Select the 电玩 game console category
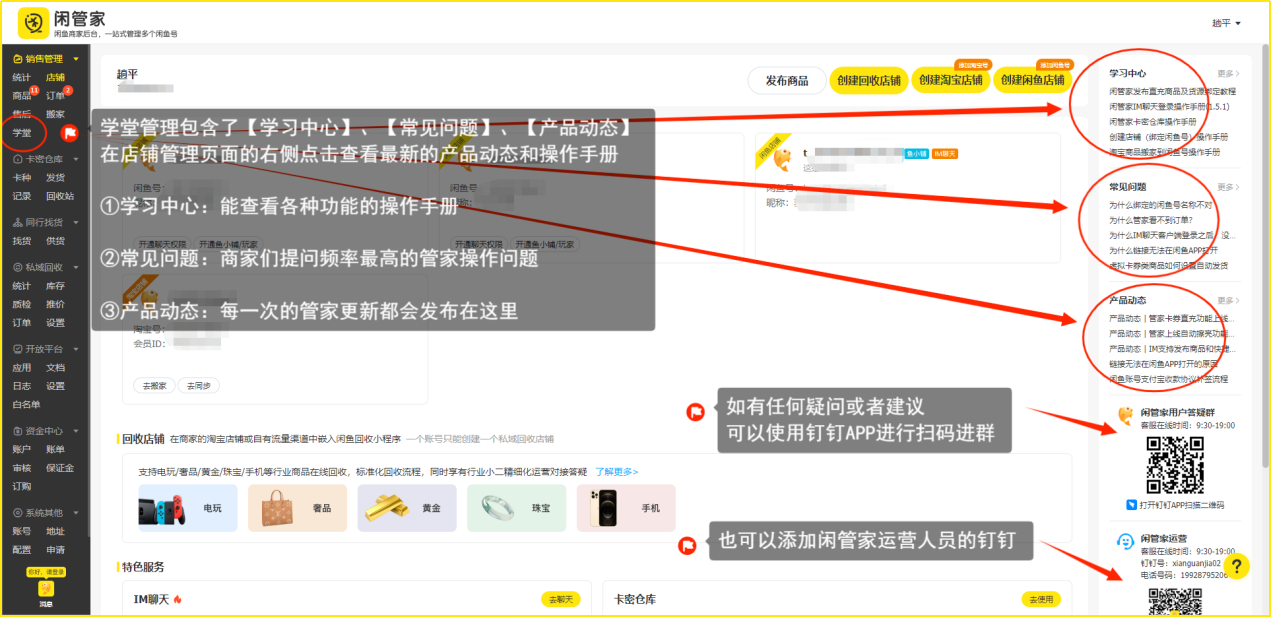Viewport: 1271px width, 618px height. click(188, 508)
